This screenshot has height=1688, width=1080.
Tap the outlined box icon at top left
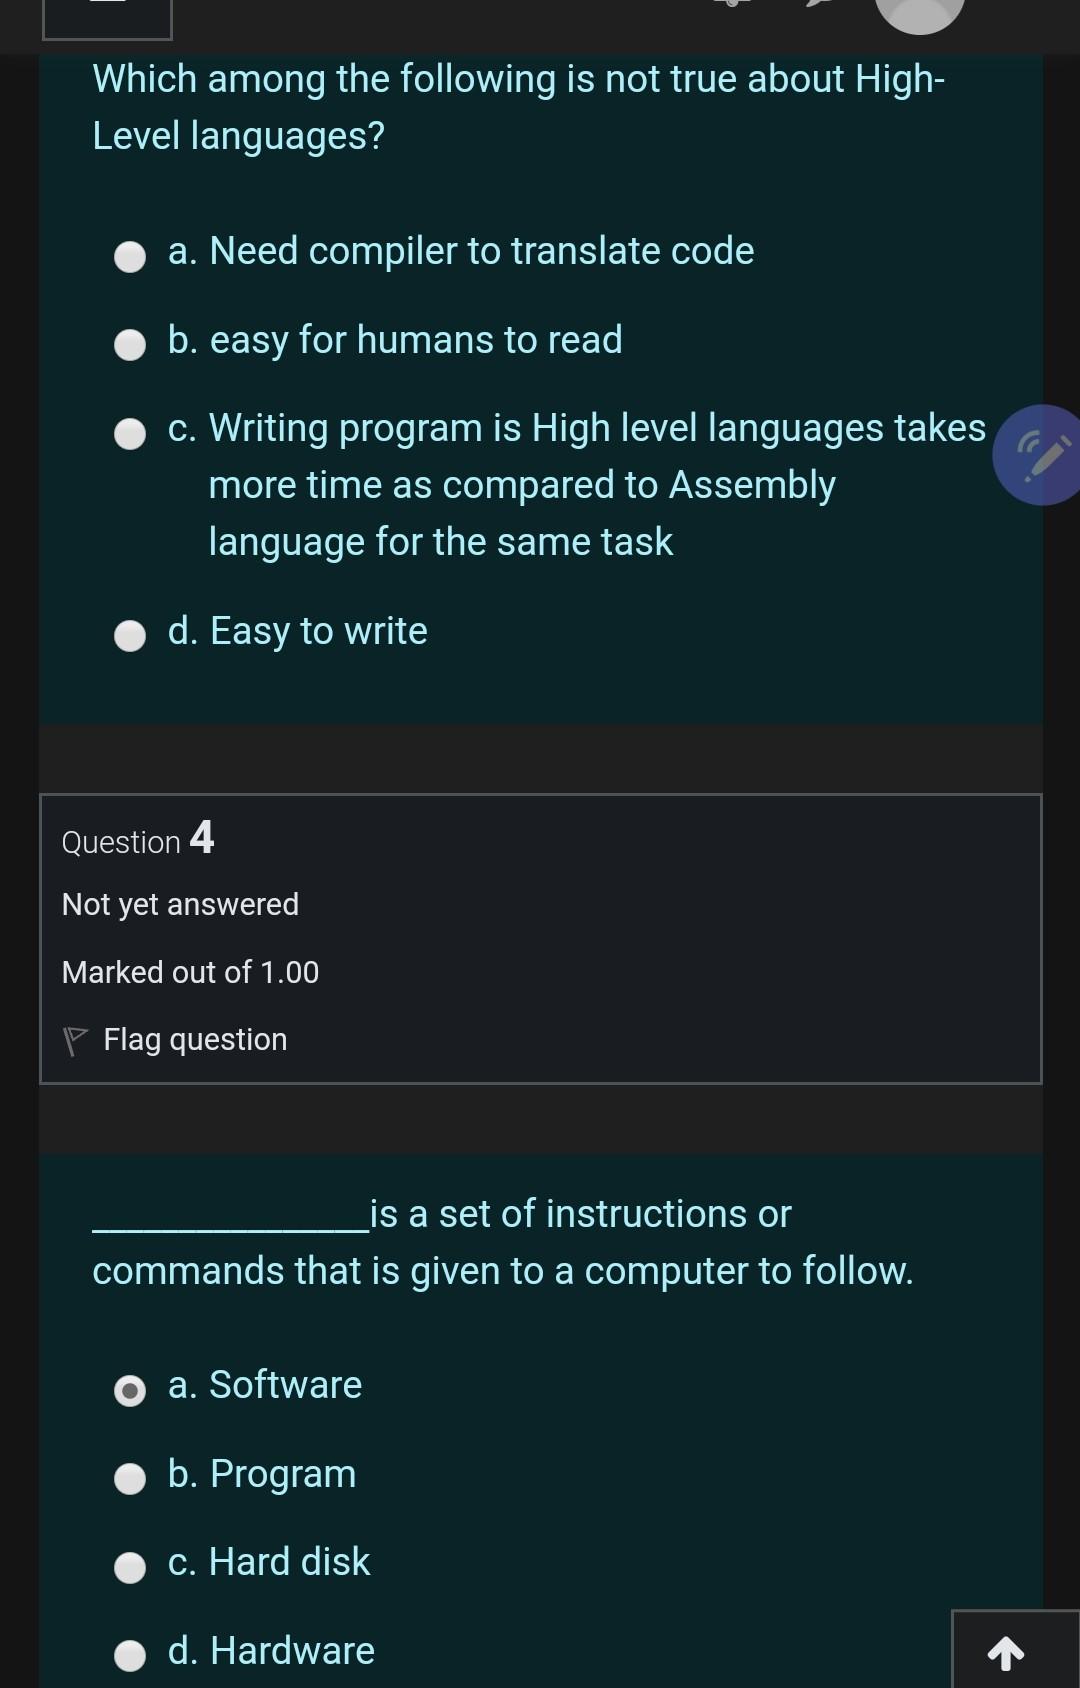(x=105, y=15)
